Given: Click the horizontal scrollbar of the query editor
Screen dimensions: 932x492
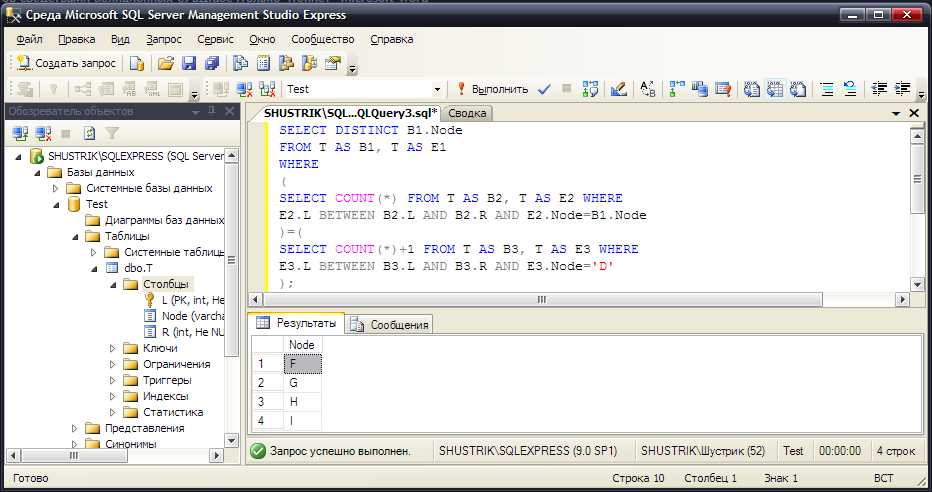Looking at the screenshot, I should point(541,299).
